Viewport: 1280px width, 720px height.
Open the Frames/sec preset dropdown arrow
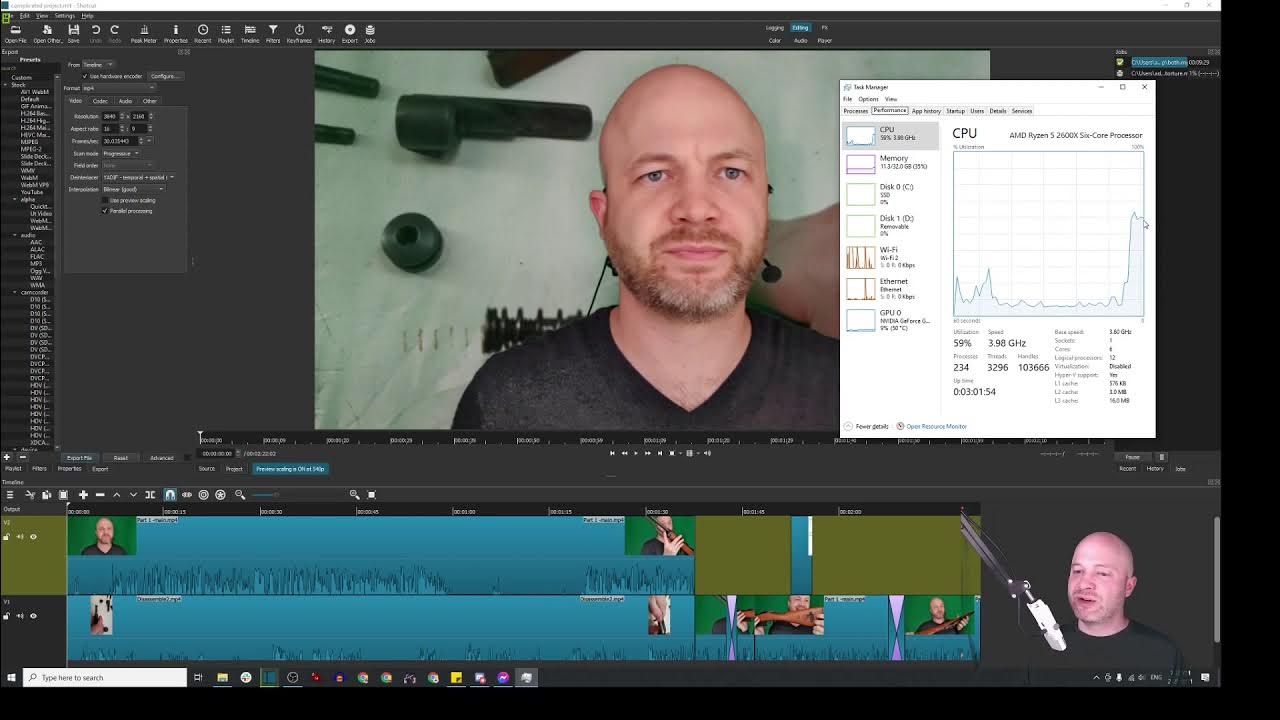[x=149, y=141]
